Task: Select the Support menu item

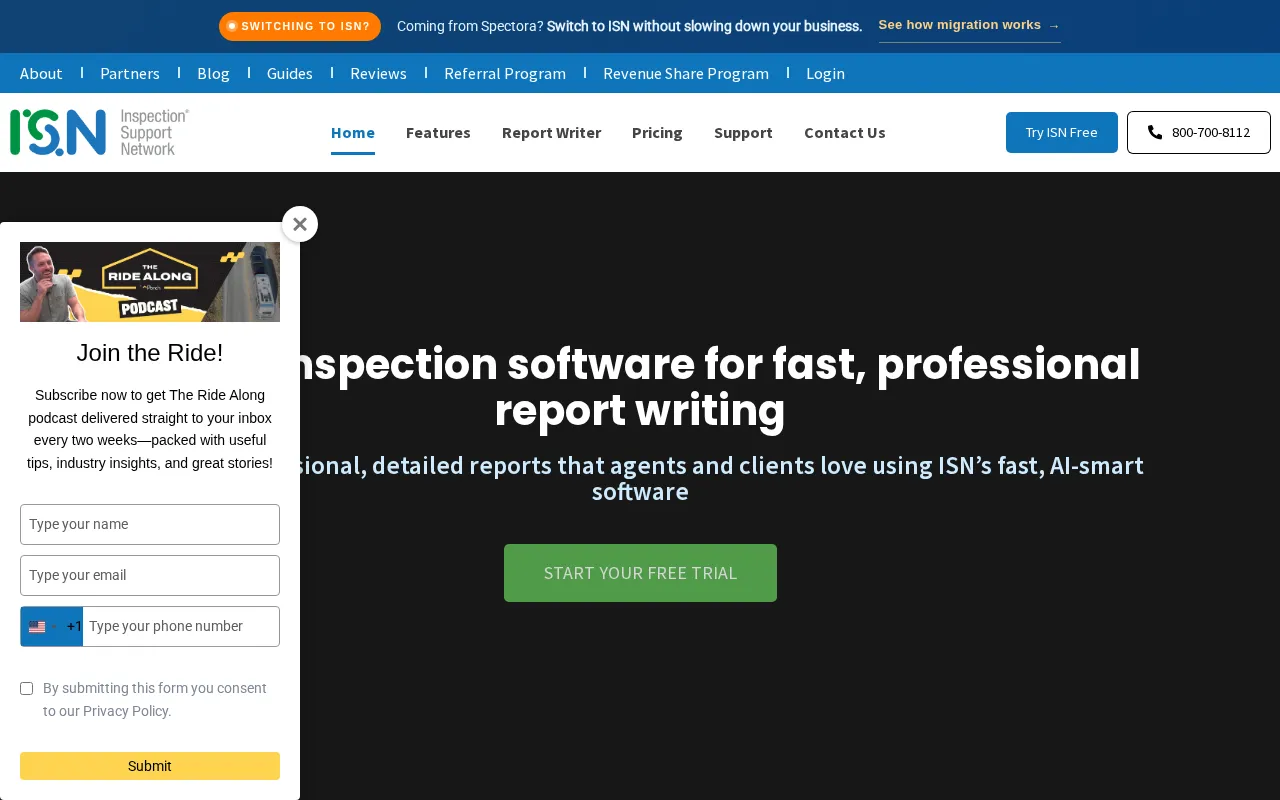Action: (x=743, y=132)
